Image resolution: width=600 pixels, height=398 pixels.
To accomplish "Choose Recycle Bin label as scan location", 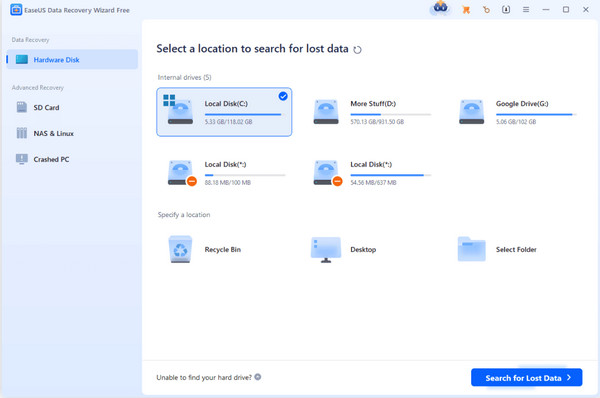I will [x=223, y=250].
